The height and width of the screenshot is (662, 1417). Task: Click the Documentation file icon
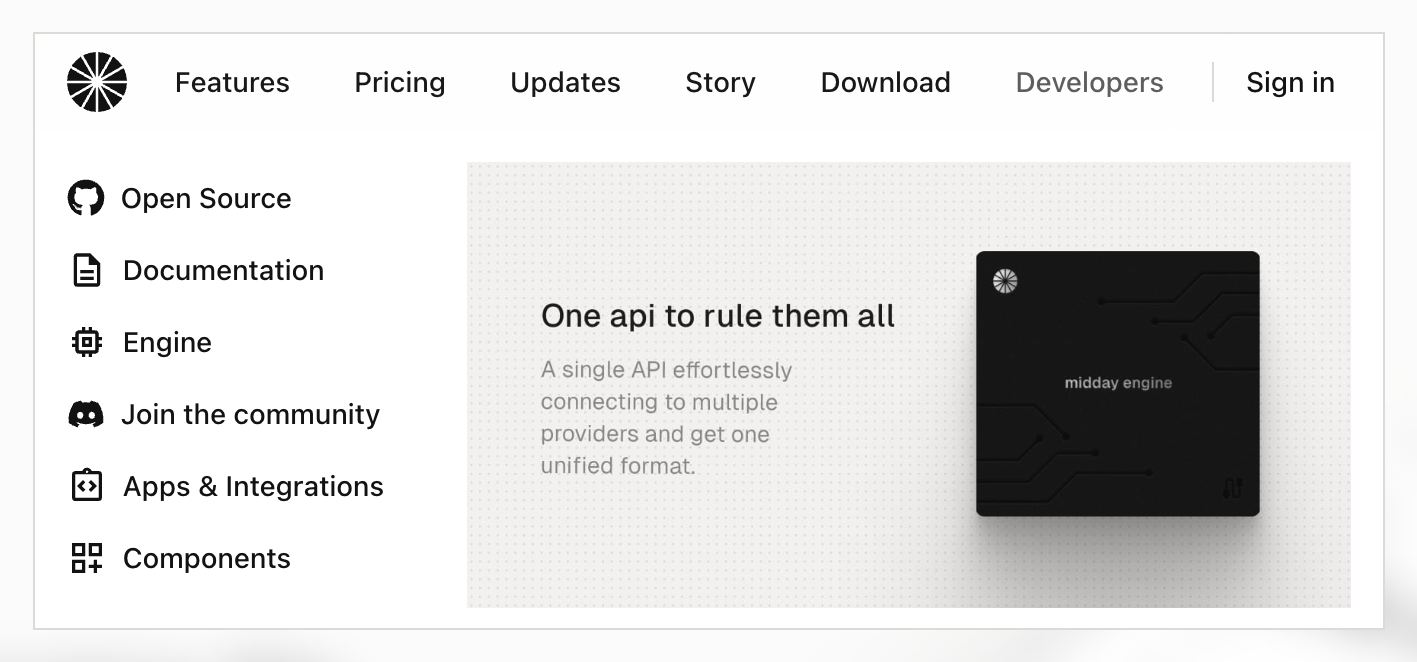[x=87, y=271]
